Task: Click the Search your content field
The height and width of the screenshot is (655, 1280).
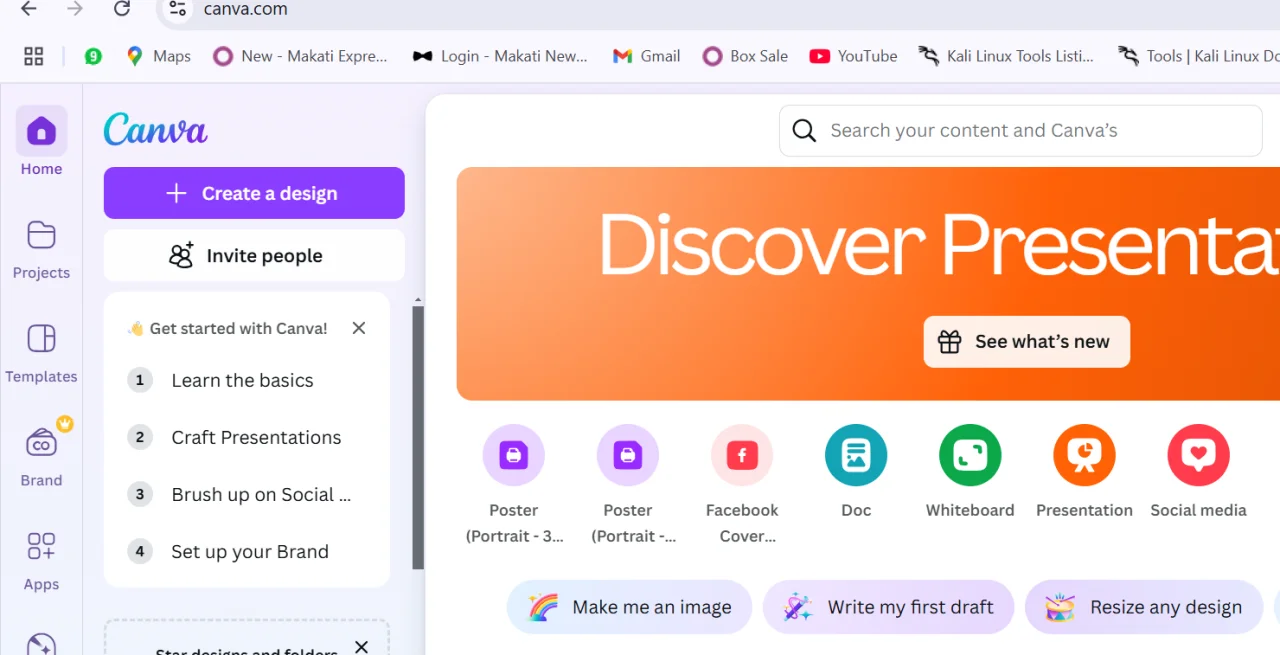Action: pos(1020,130)
